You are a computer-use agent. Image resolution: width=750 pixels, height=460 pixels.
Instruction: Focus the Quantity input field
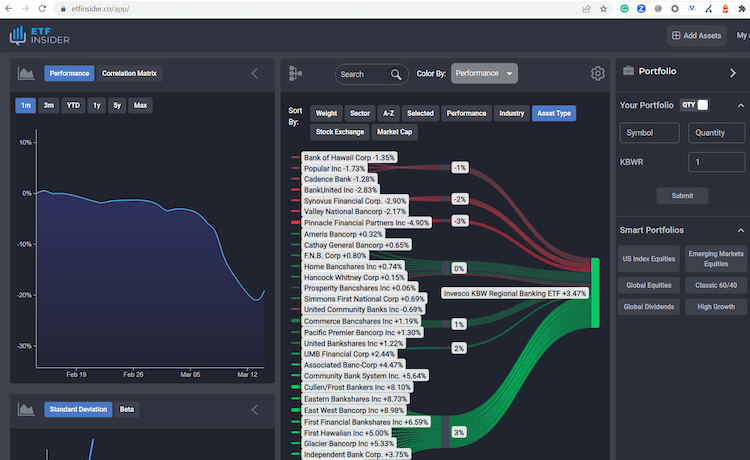click(716, 133)
